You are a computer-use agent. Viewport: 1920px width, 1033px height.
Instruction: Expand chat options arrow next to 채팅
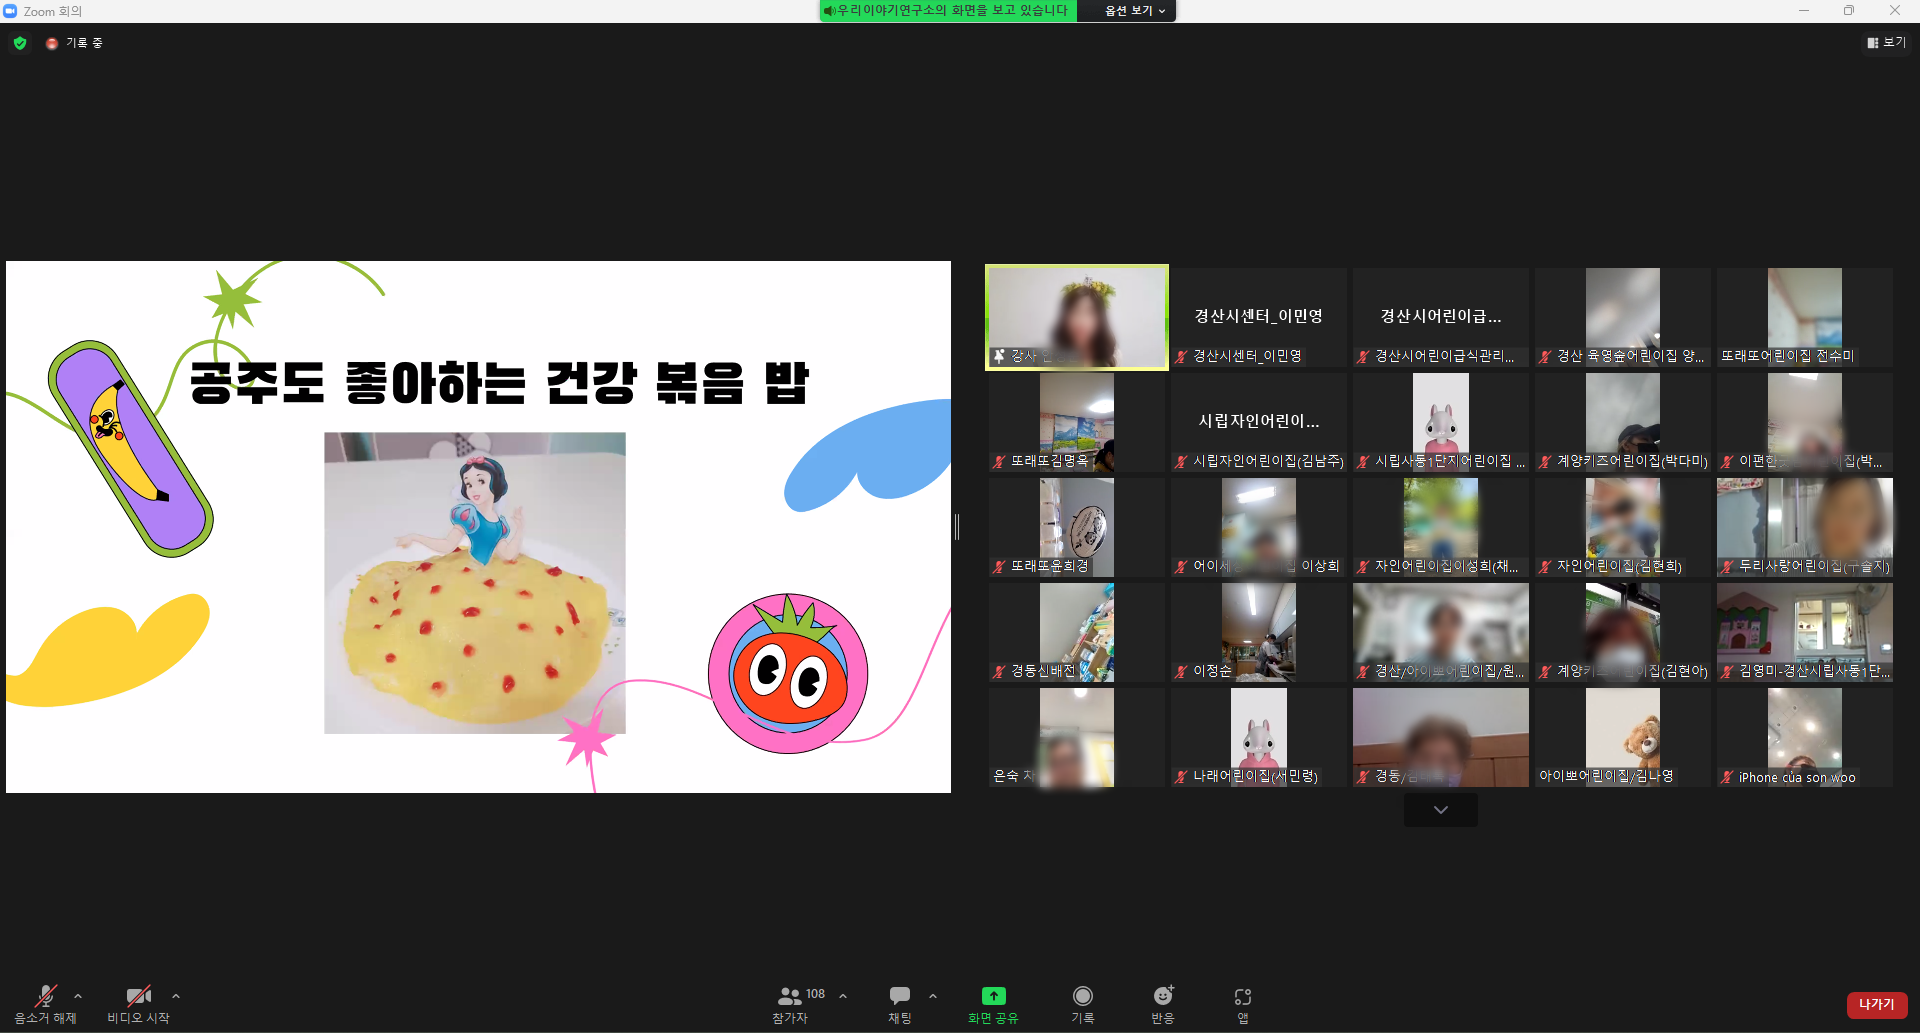tap(933, 996)
